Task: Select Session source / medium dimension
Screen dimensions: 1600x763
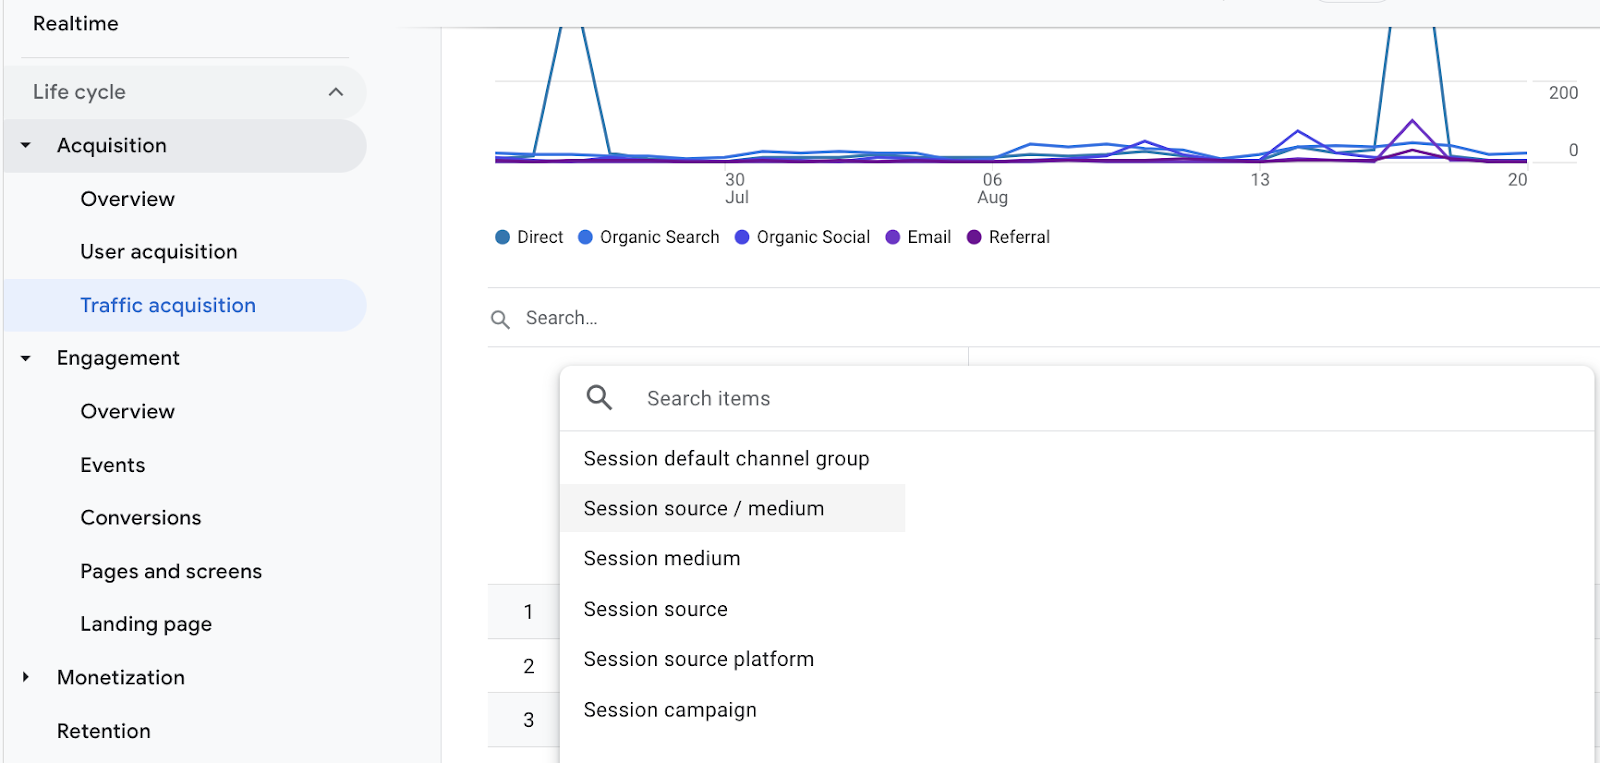Action: pos(704,508)
